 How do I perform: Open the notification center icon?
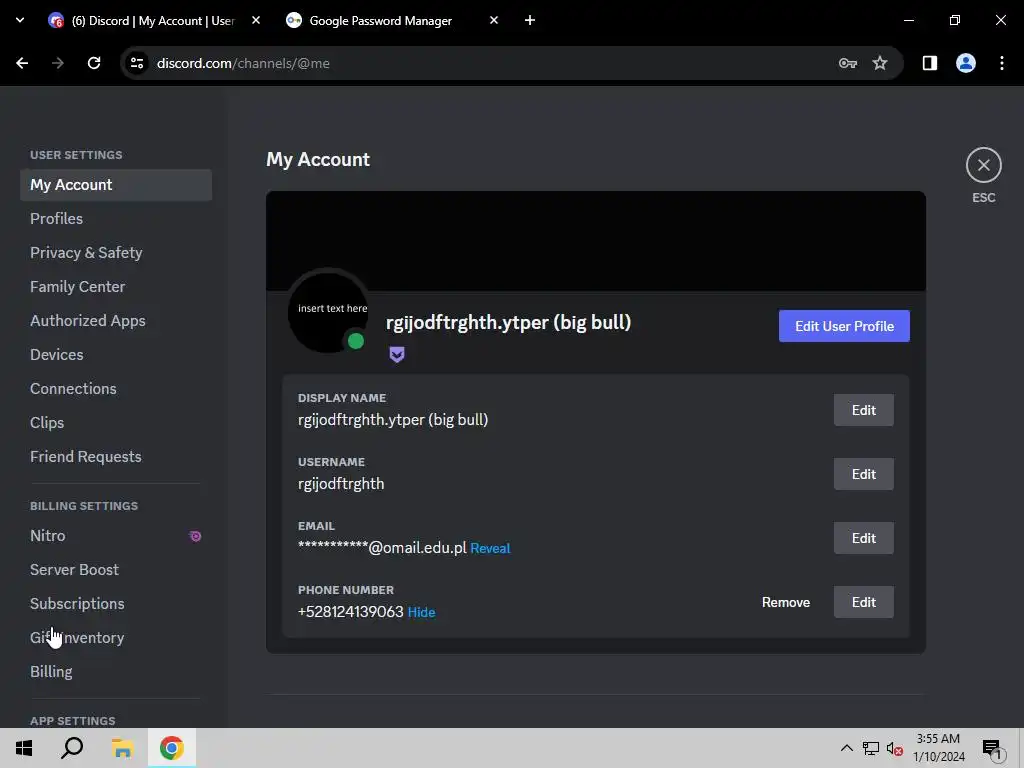992,749
